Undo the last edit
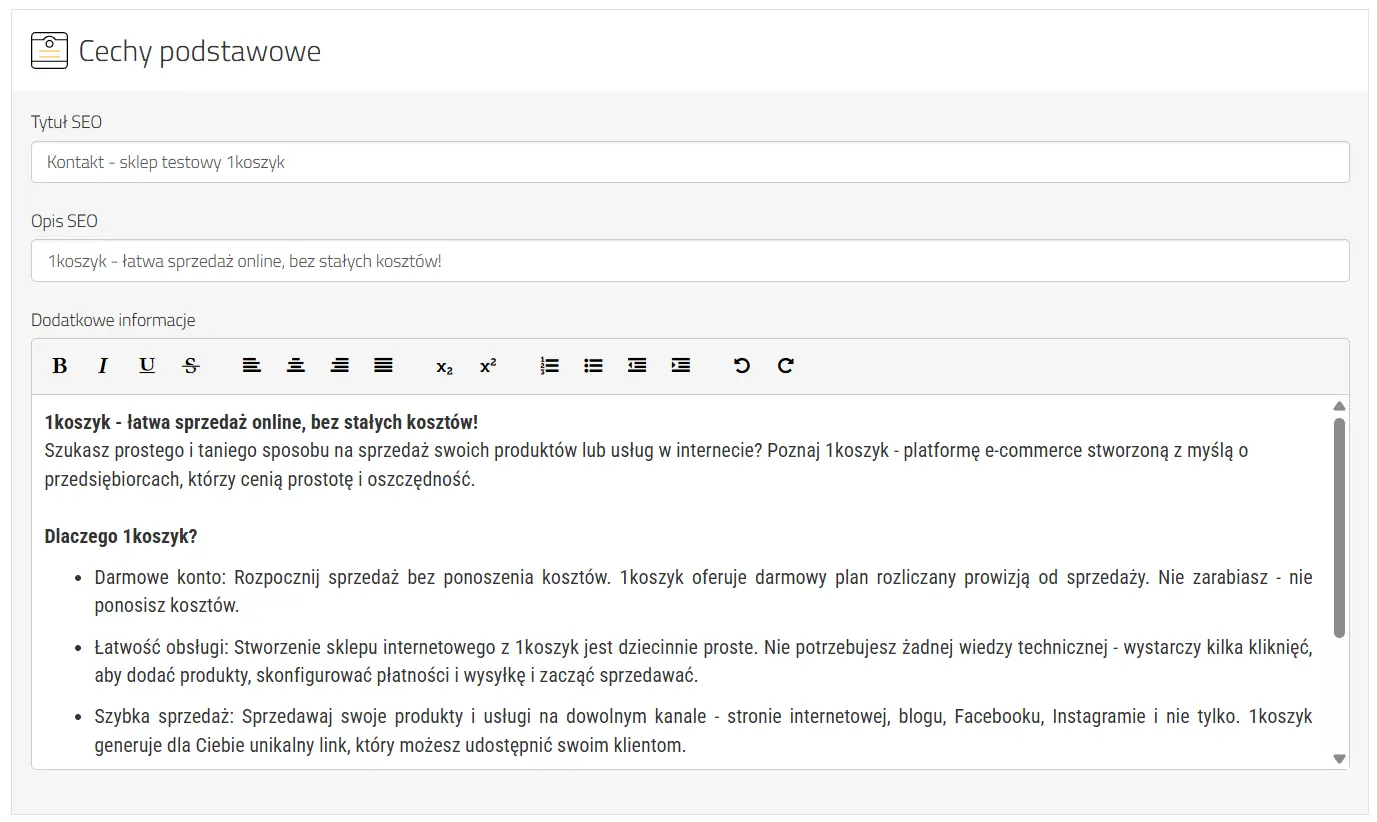Viewport: 1377px width, 822px height. click(741, 366)
